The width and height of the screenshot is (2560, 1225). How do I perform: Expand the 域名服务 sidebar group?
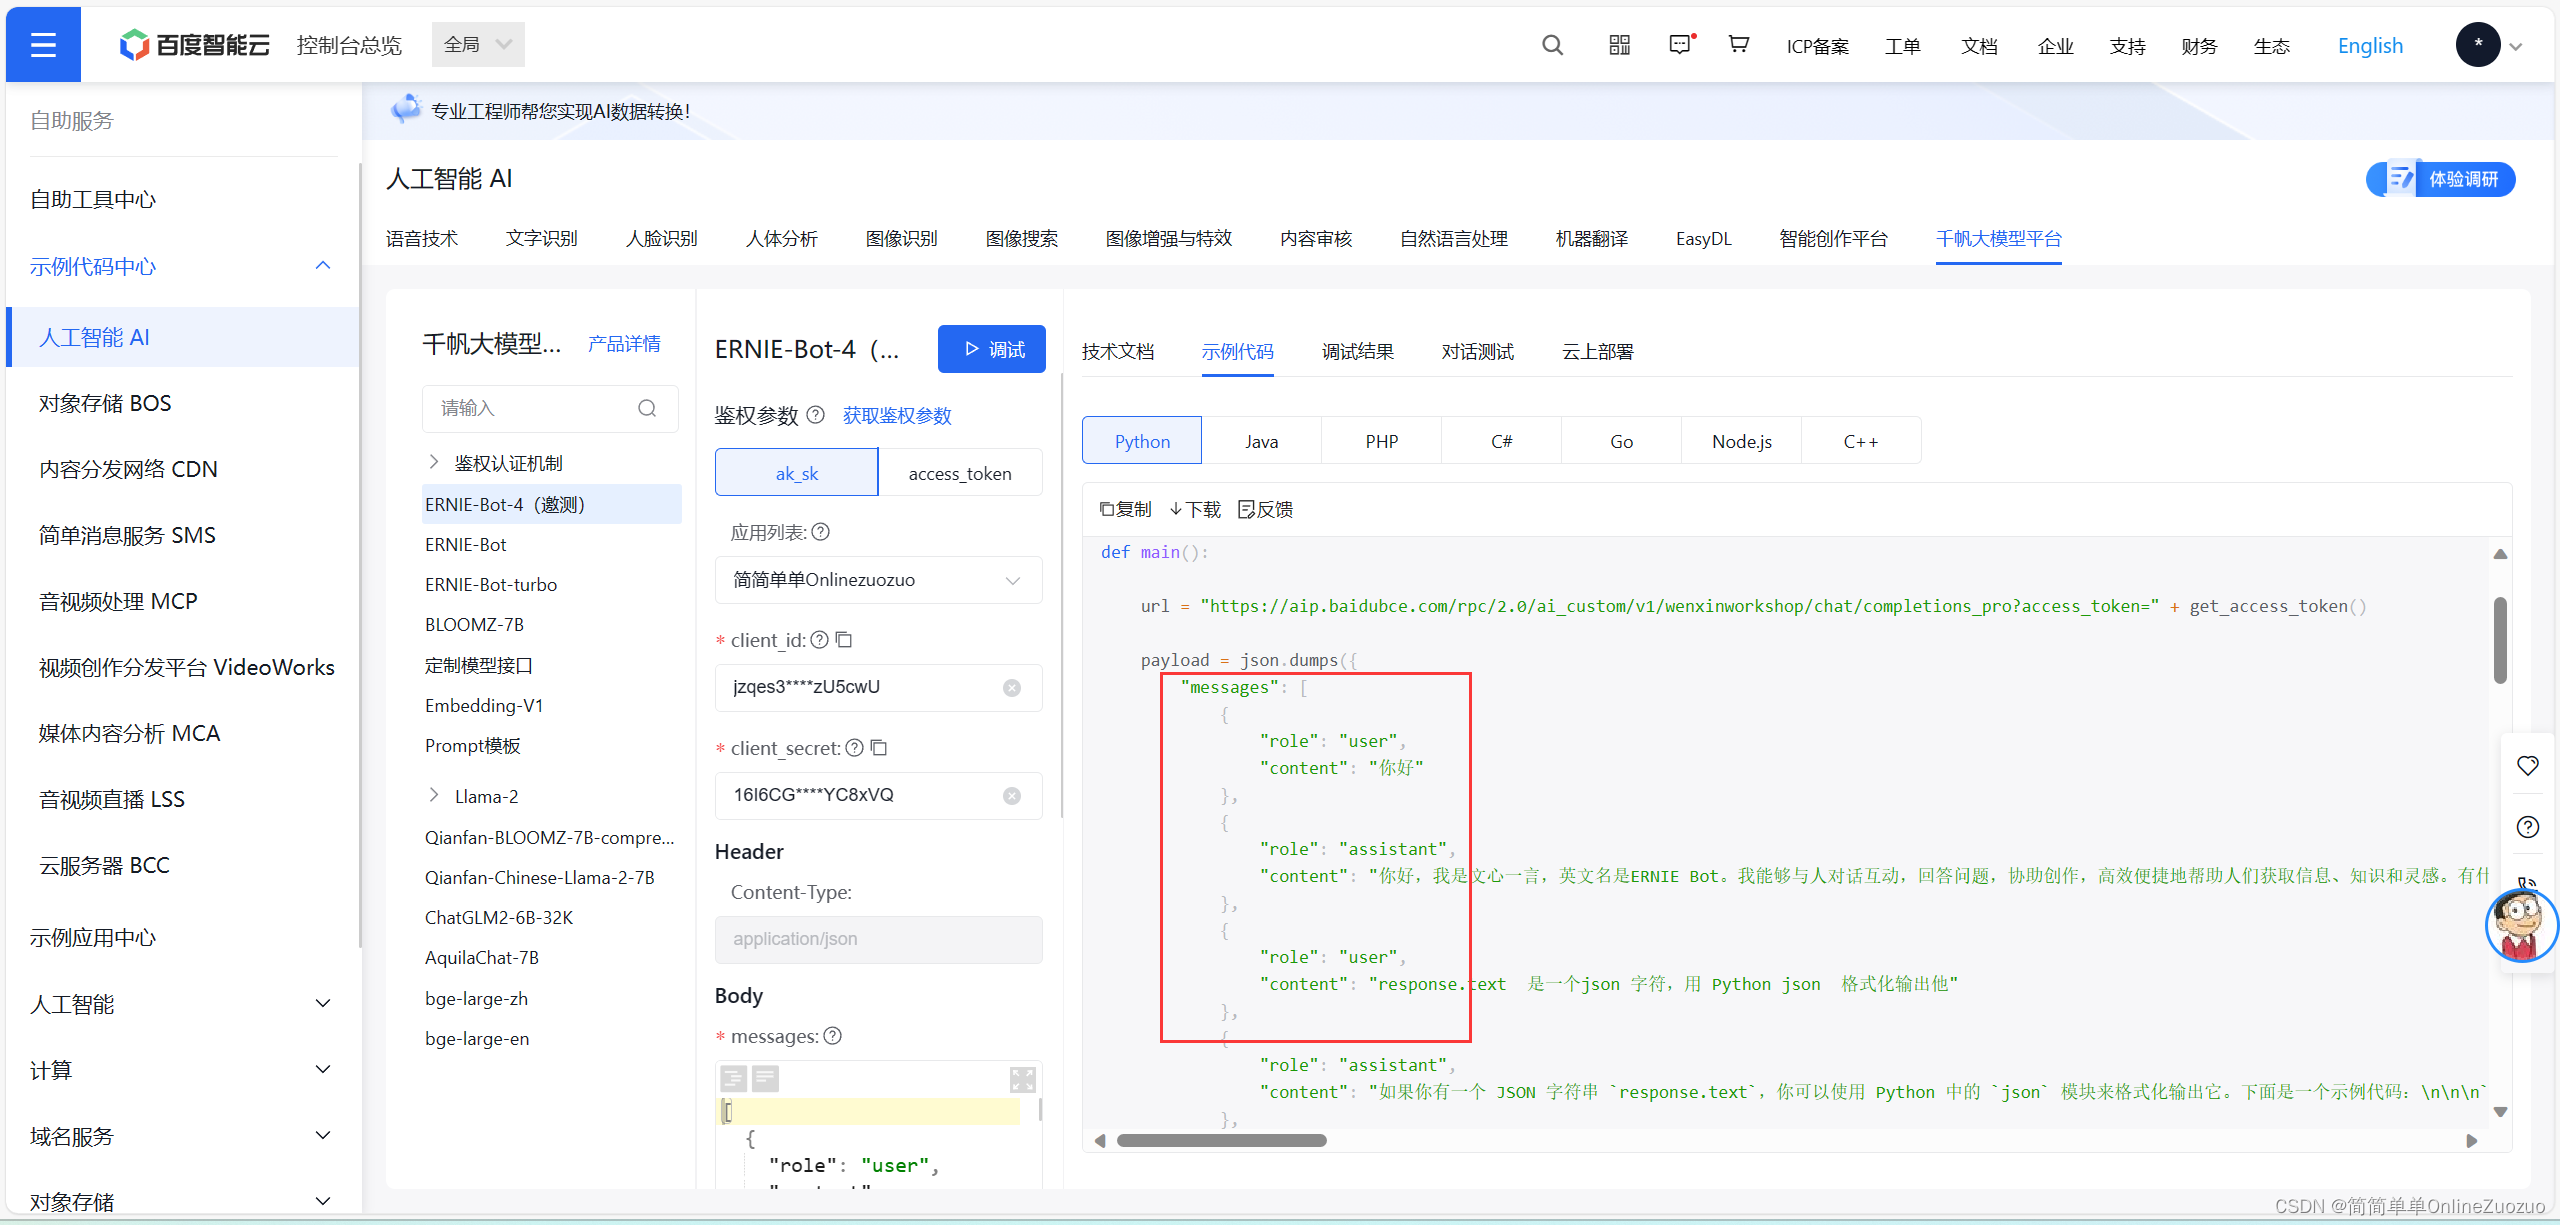coord(322,1136)
